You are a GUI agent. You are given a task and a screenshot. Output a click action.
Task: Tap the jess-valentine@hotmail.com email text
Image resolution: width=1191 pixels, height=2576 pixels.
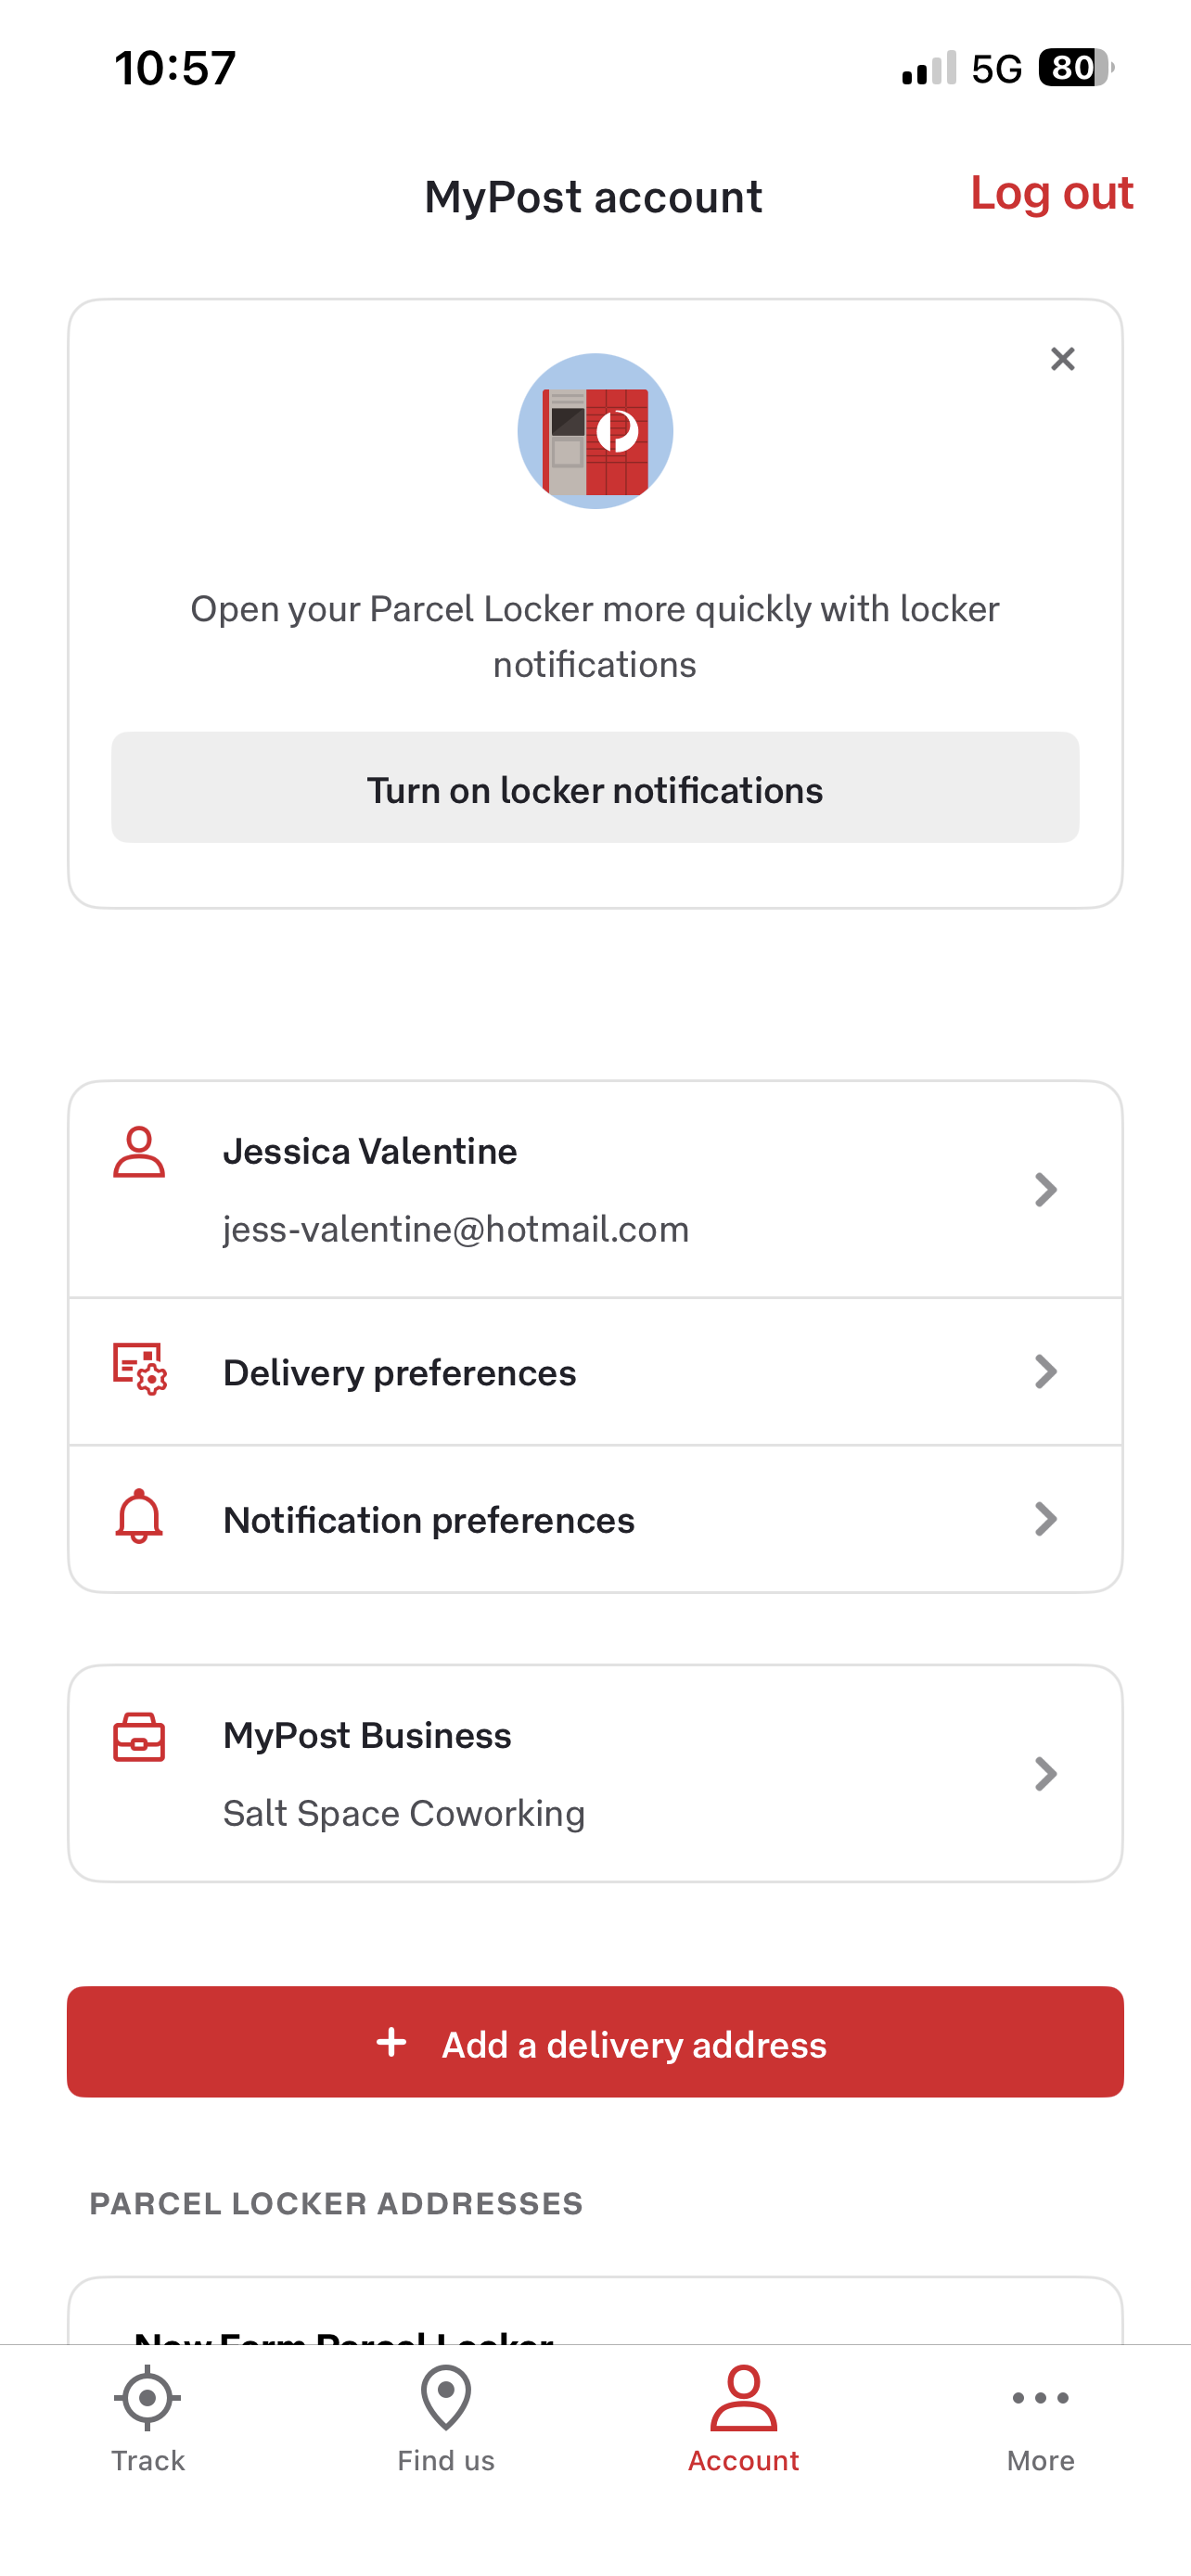coord(456,1229)
